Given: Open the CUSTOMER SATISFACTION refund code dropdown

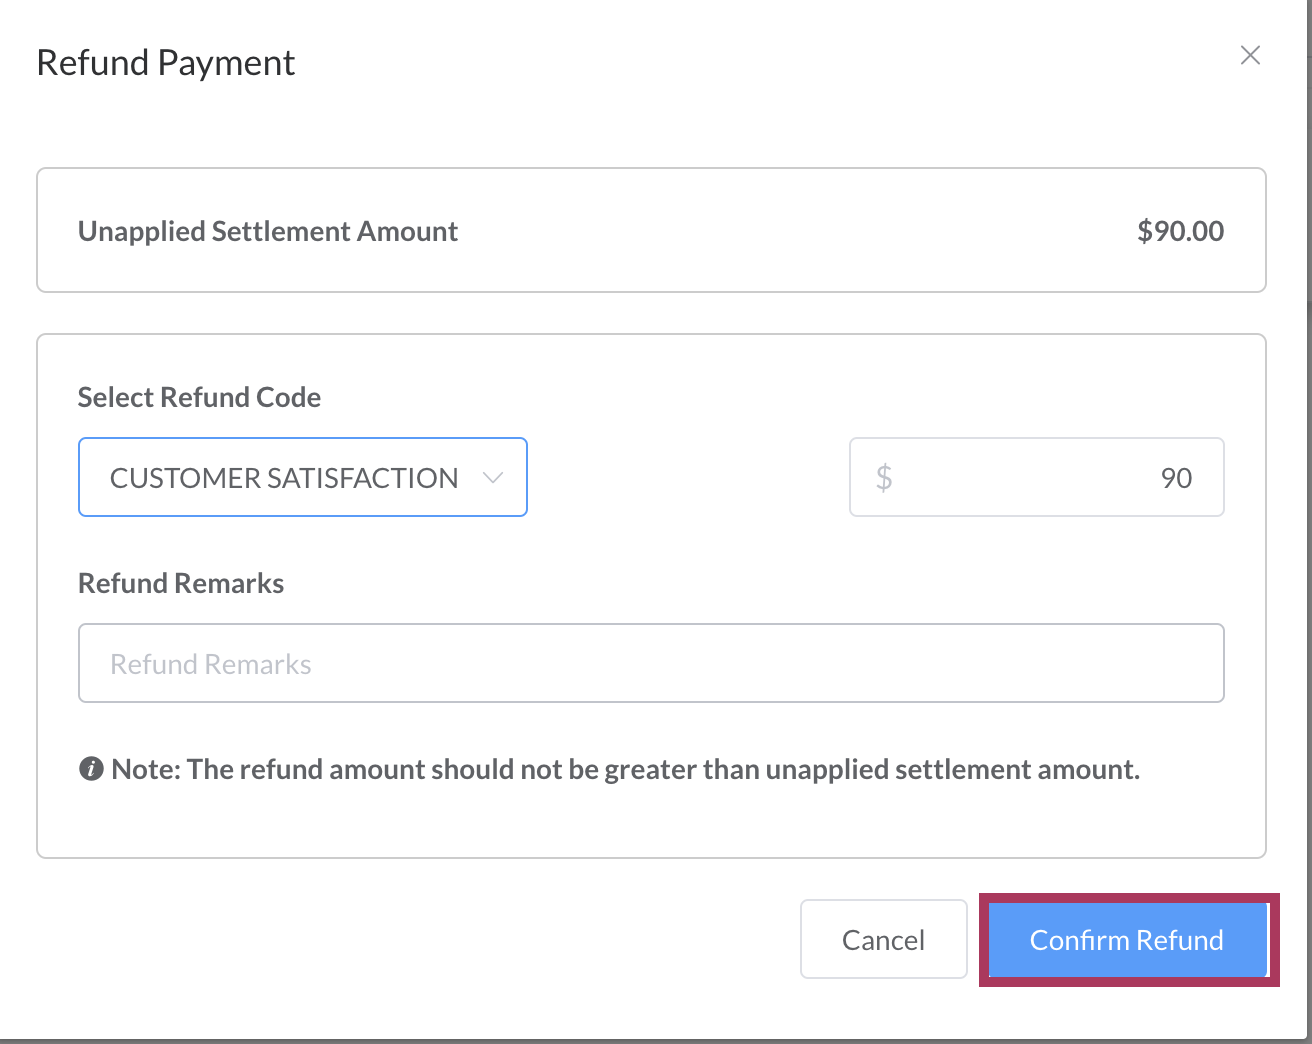Looking at the screenshot, I should (284, 478).
